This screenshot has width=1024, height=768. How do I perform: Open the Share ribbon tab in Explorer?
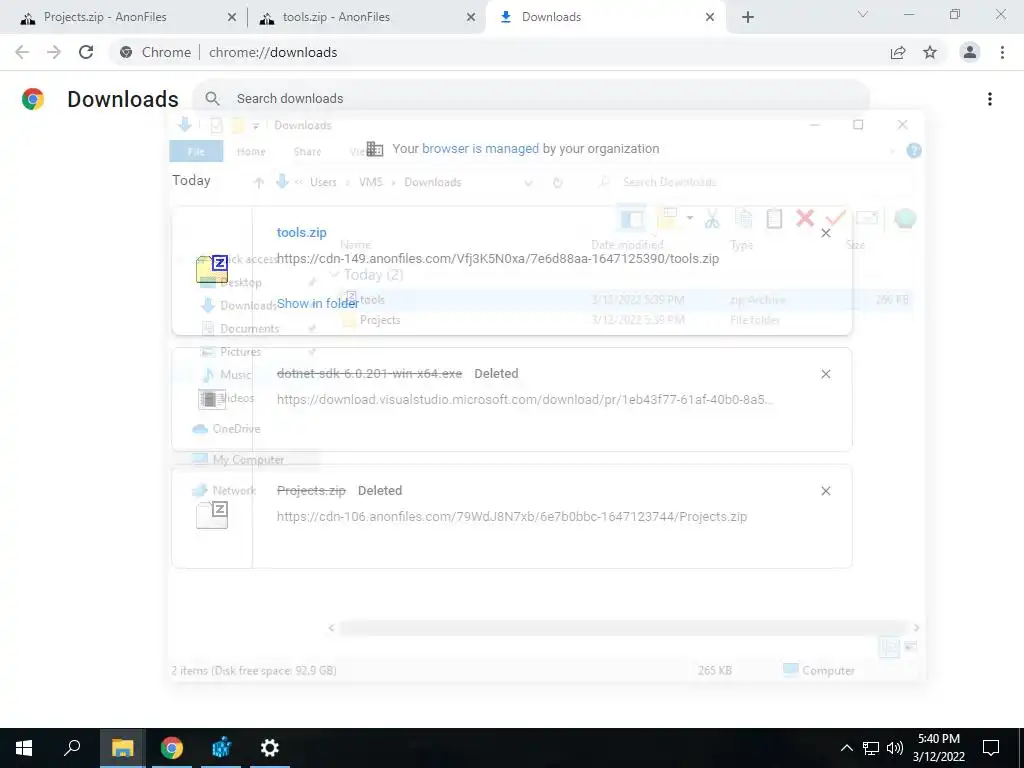click(307, 152)
